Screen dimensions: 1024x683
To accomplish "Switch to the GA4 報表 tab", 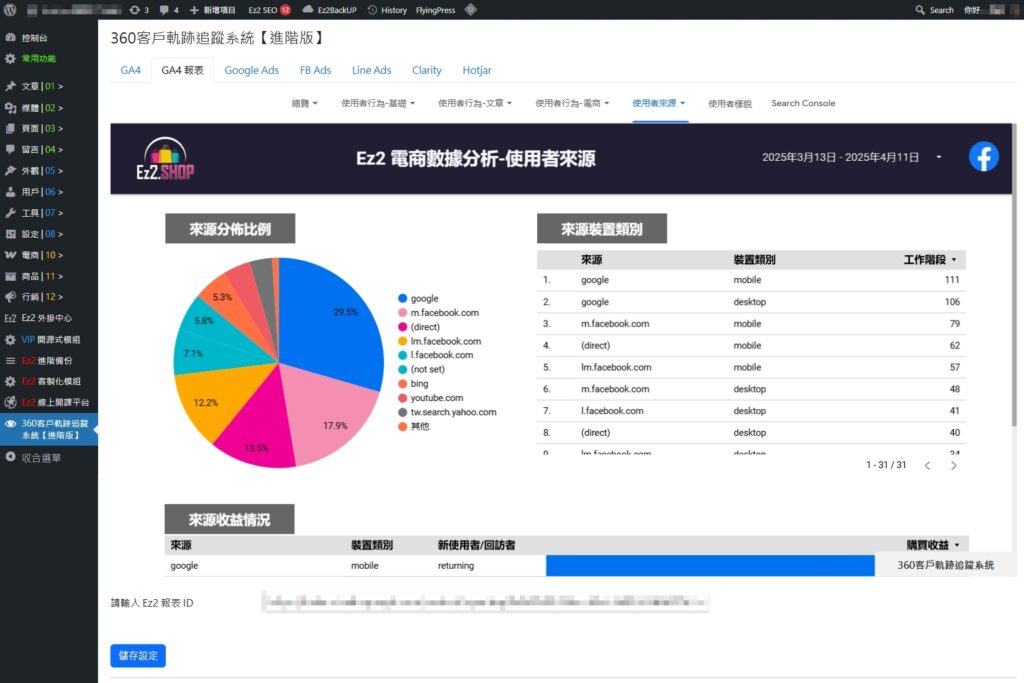I will click(x=182, y=70).
